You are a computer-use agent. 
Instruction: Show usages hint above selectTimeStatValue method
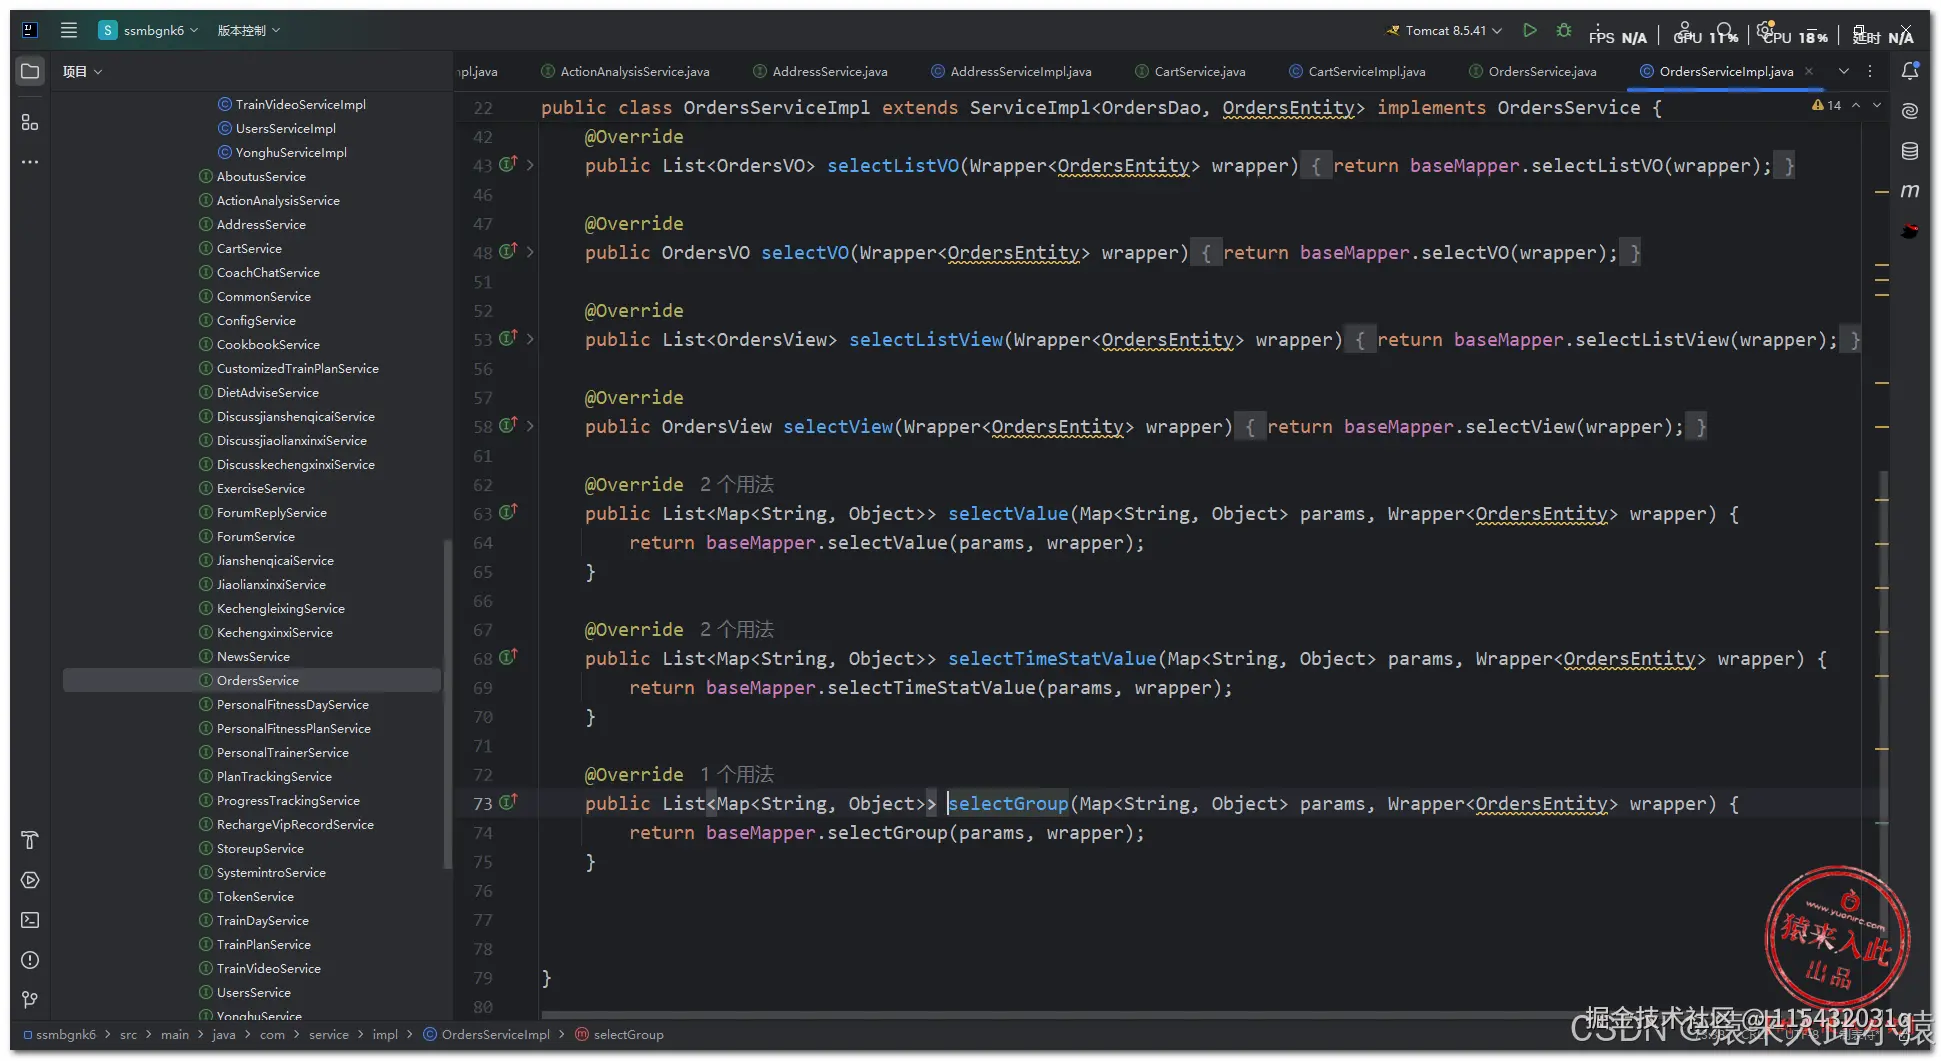coord(737,629)
